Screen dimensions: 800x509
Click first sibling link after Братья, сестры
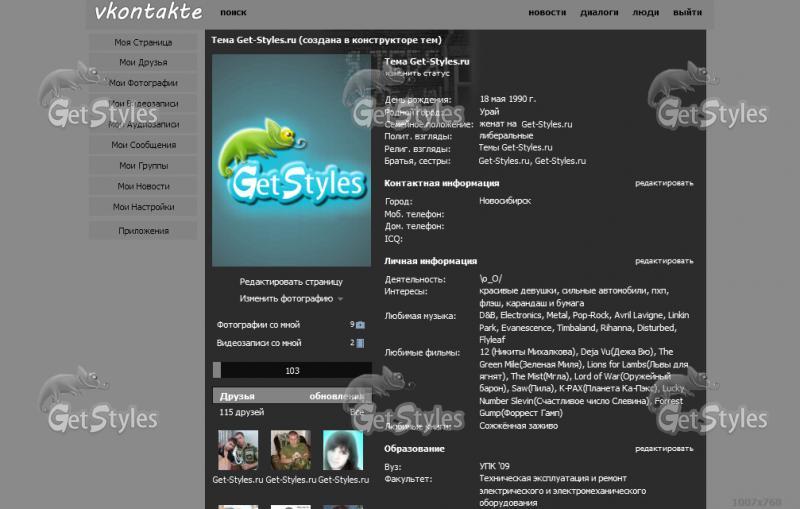coord(504,161)
